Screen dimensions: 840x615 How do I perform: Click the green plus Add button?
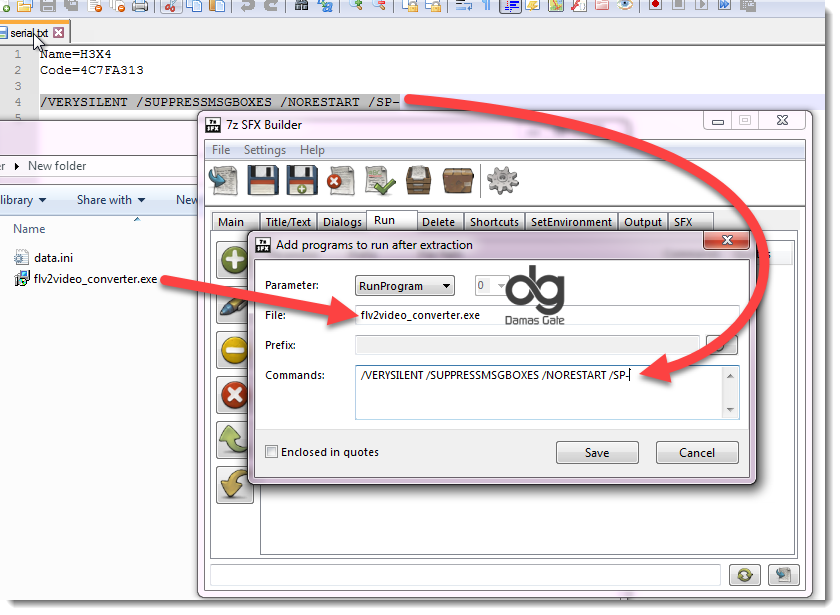pos(234,261)
